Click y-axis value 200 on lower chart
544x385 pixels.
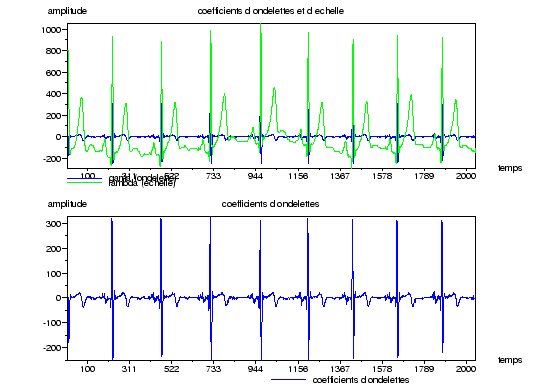coord(53,249)
